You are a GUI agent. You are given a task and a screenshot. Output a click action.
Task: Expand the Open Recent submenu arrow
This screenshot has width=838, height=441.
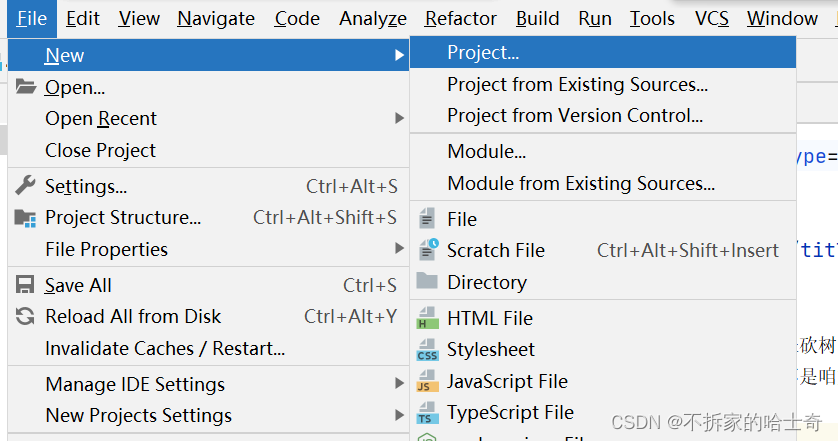[x=399, y=118]
